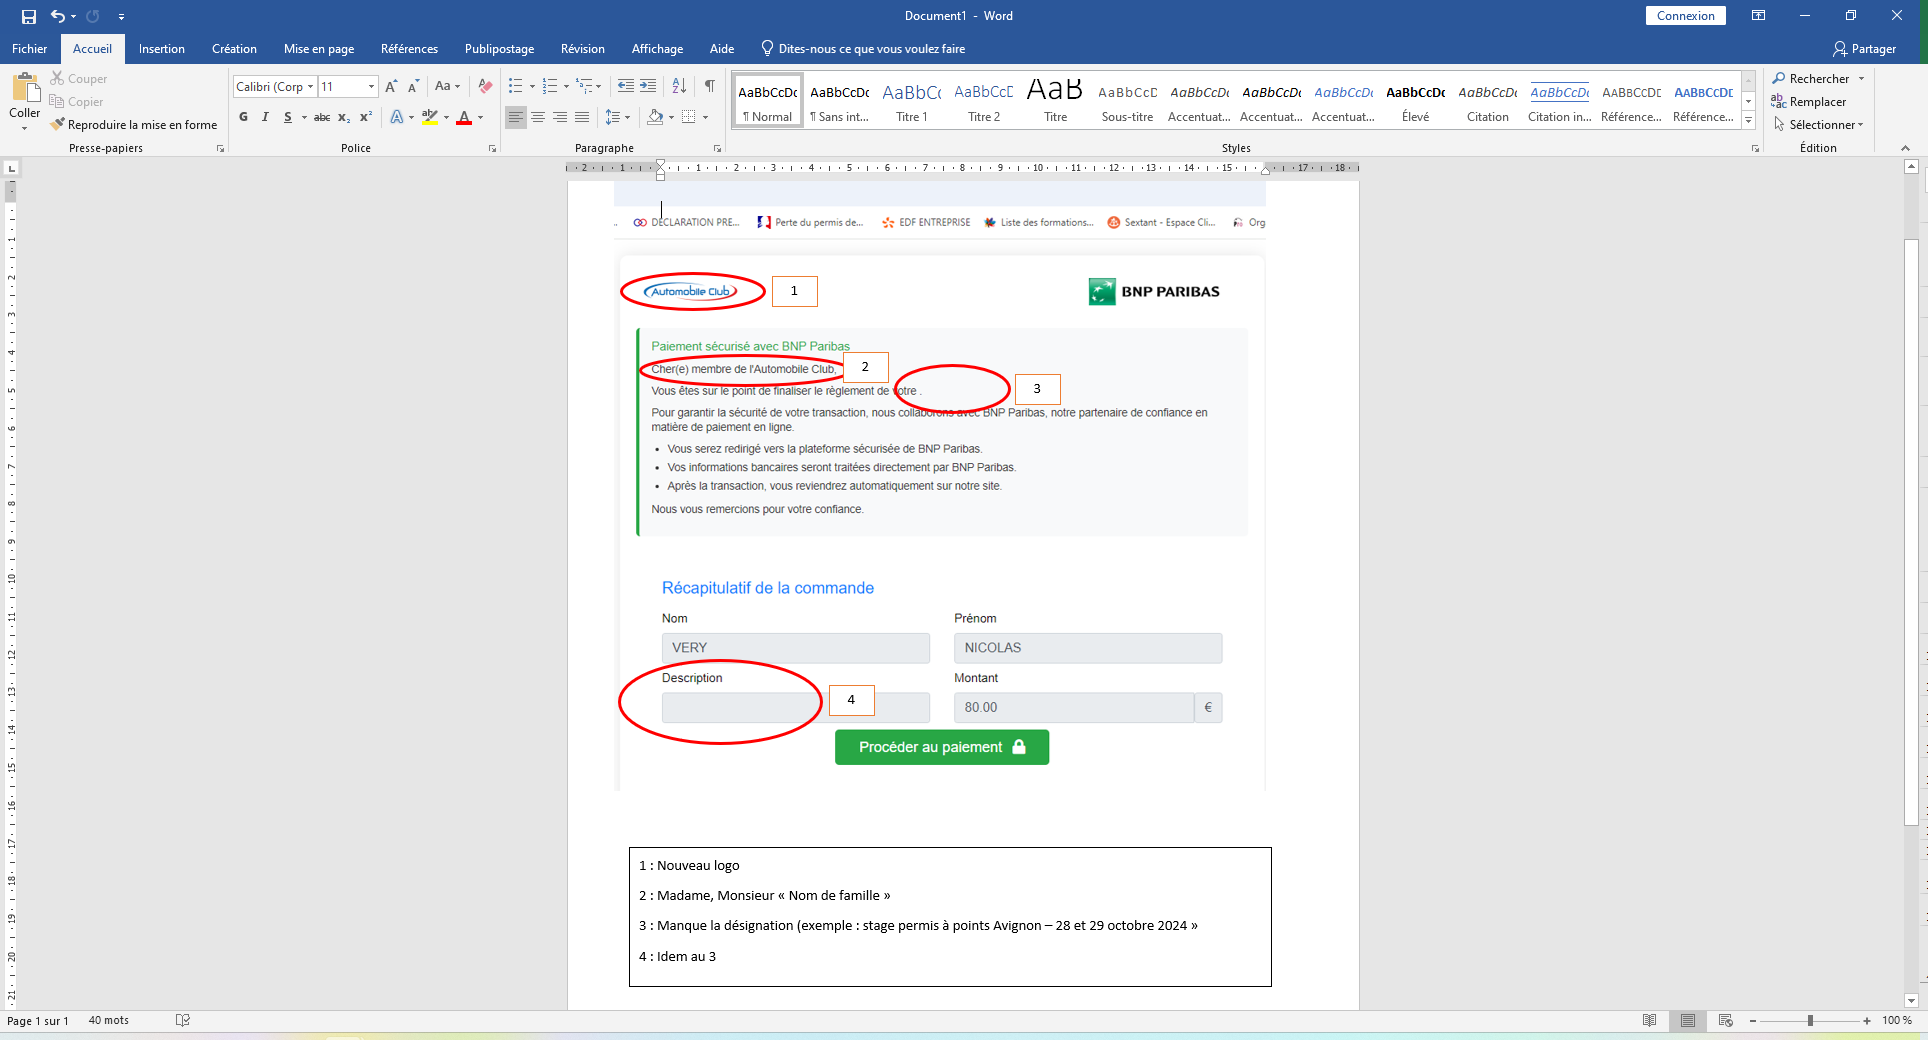Open the Insertion ribbon tab
Viewport: 1928px width, 1040px height.
162,49
